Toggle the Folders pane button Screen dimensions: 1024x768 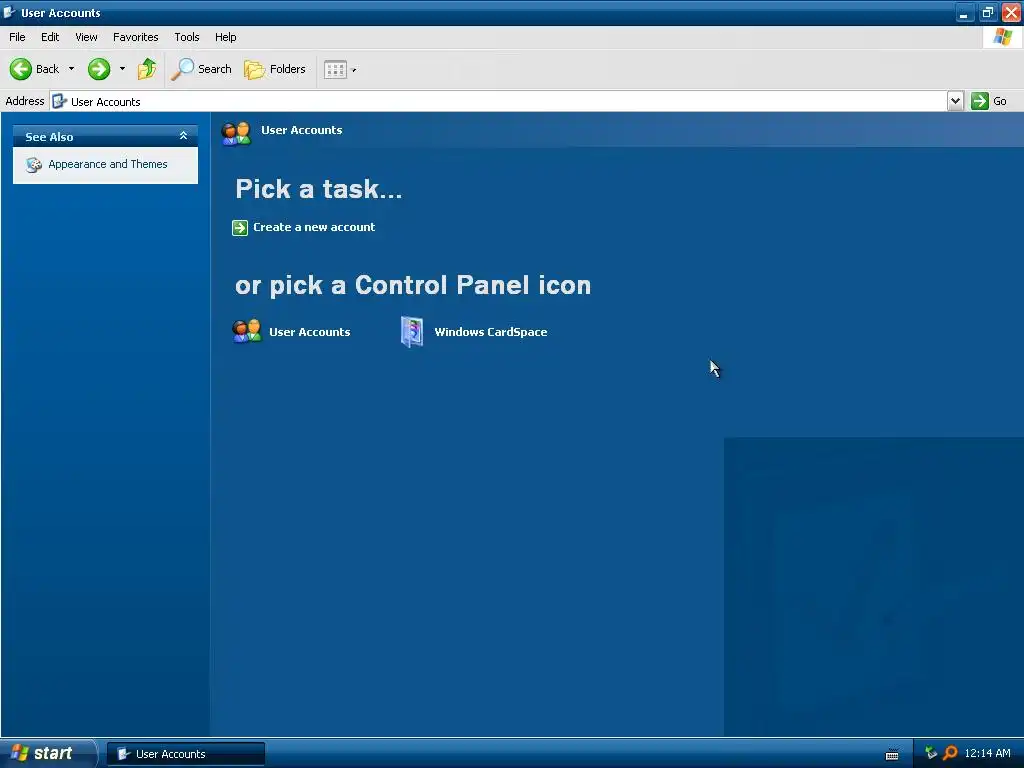pyautogui.click(x=275, y=69)
